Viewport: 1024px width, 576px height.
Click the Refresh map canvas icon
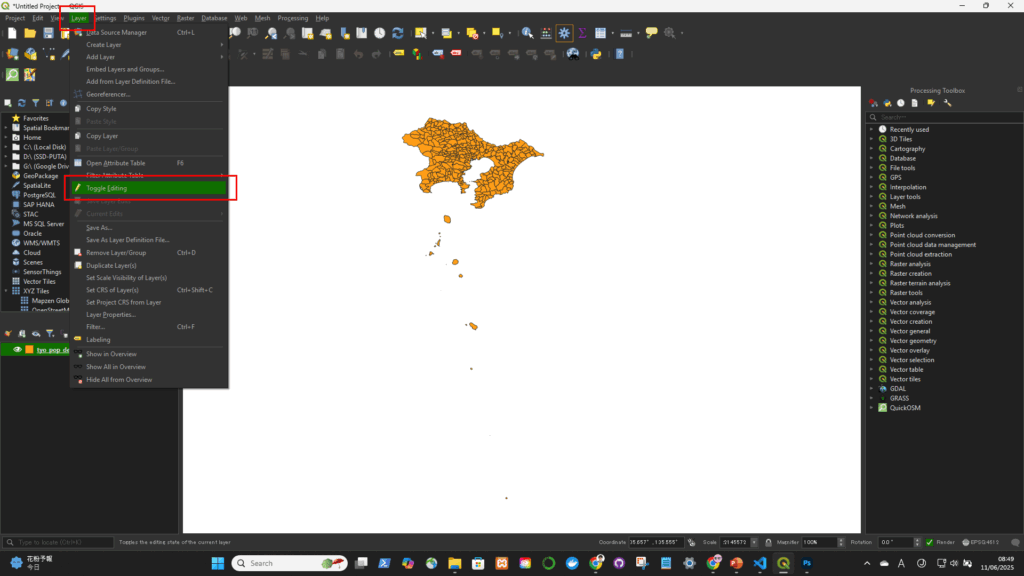397,33
